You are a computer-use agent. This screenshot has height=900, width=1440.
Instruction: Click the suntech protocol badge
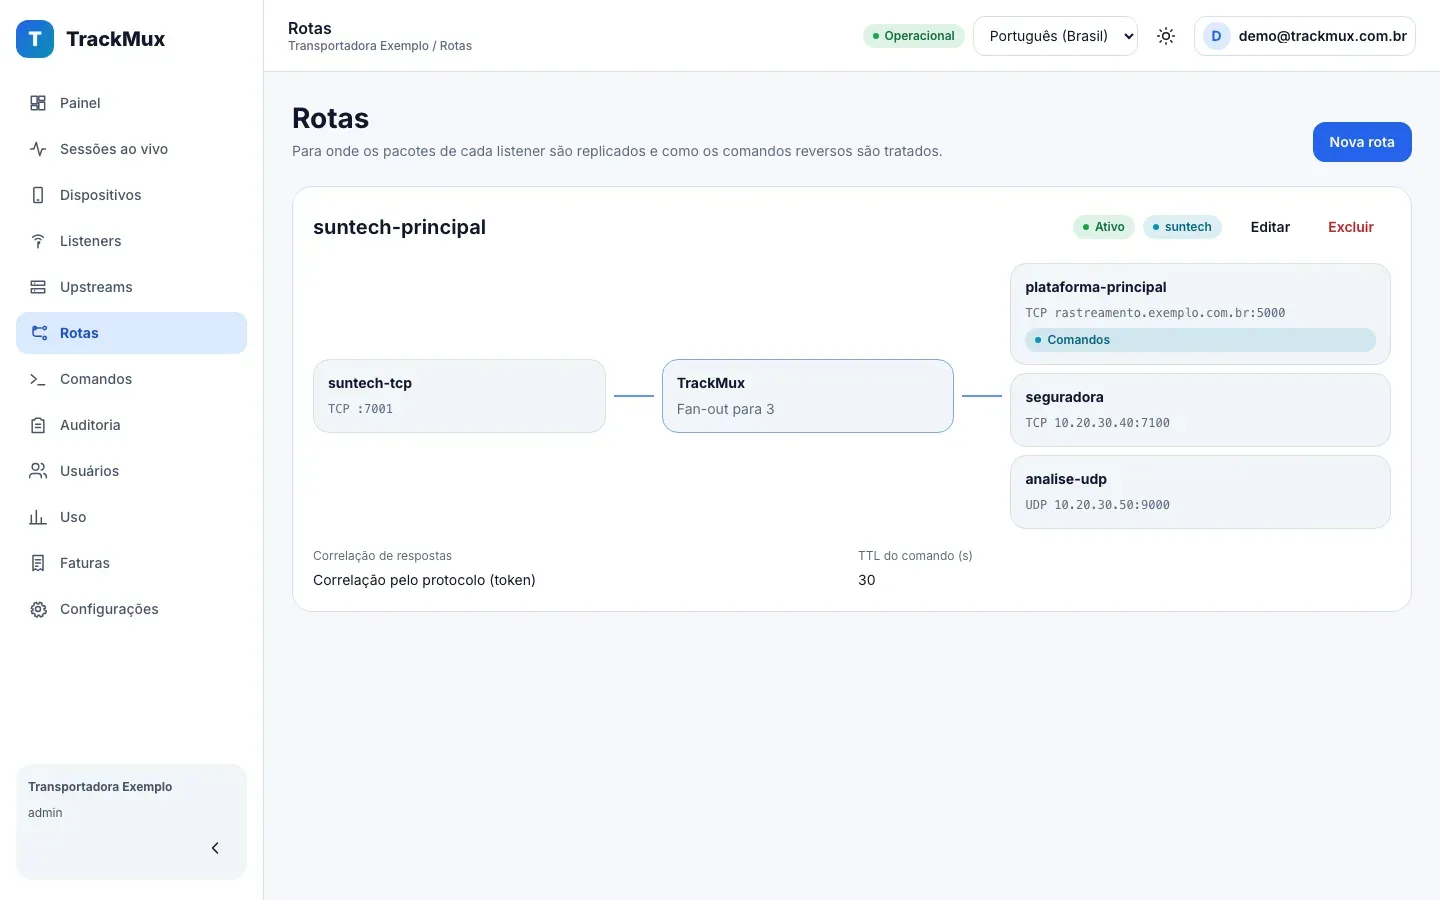pos(1182,227)
